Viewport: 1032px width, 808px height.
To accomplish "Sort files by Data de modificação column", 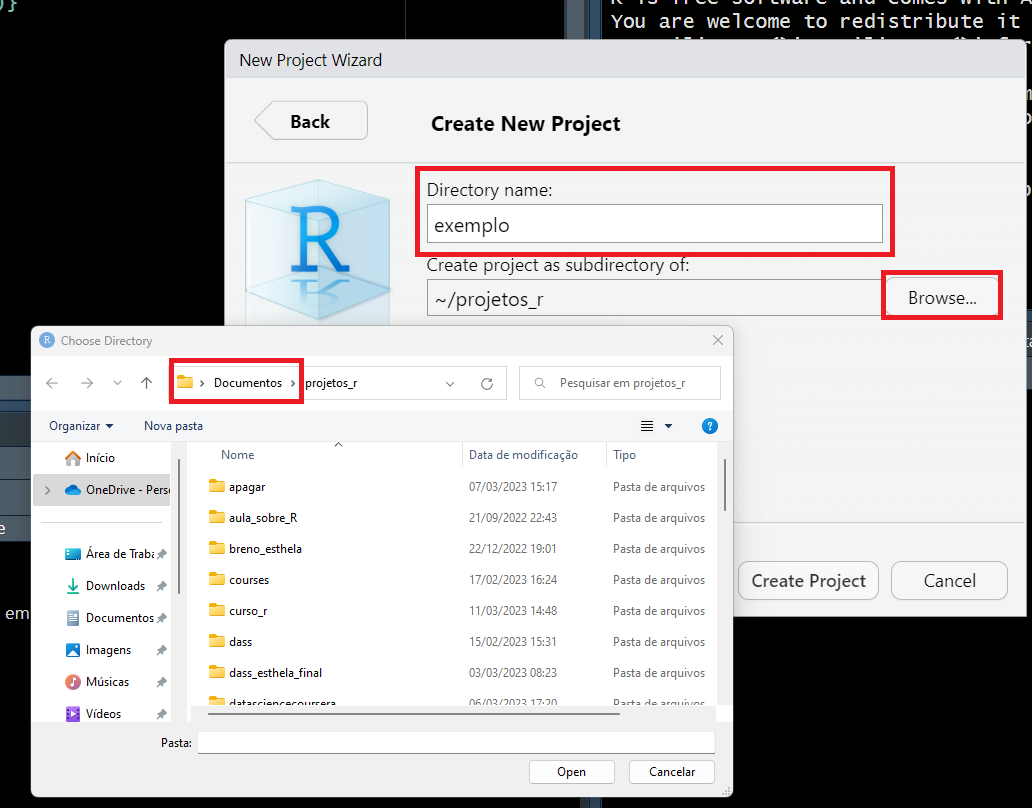I will [523, 455].
